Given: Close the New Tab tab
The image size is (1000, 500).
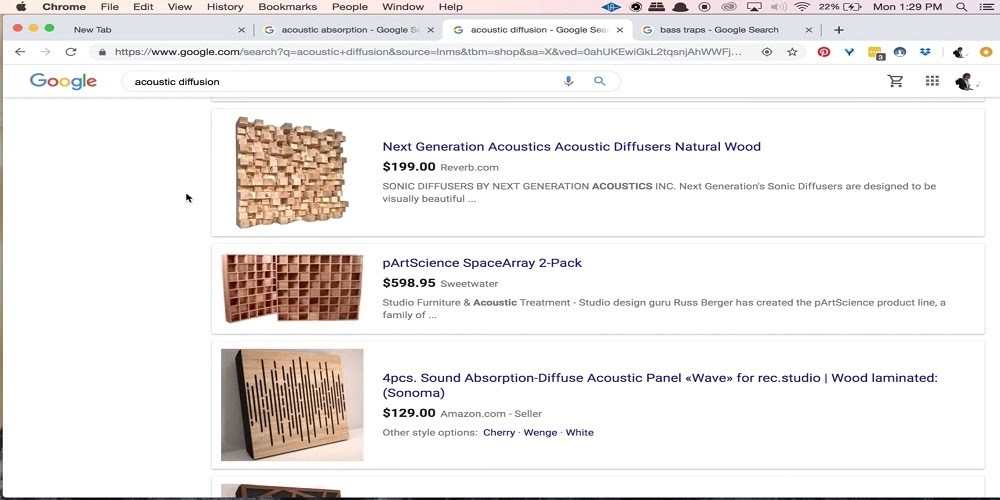Looking at the screenshot, I should tap(241, 30).
